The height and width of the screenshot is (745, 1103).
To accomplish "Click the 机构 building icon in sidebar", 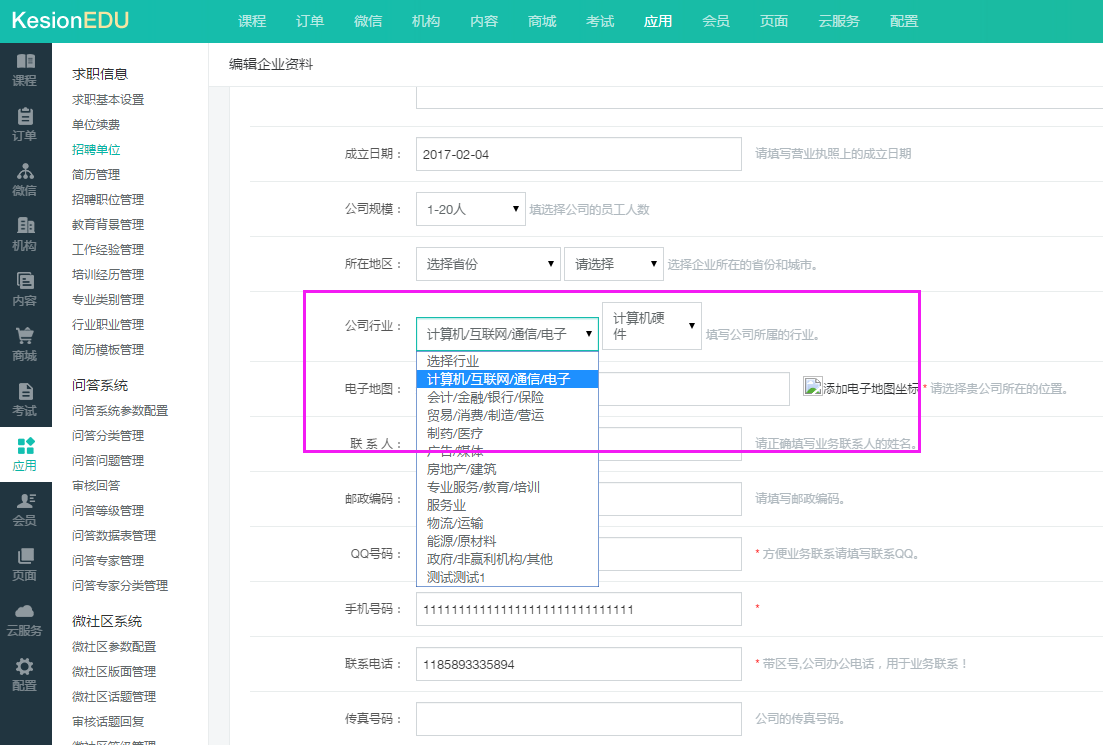I will [25, 227].
